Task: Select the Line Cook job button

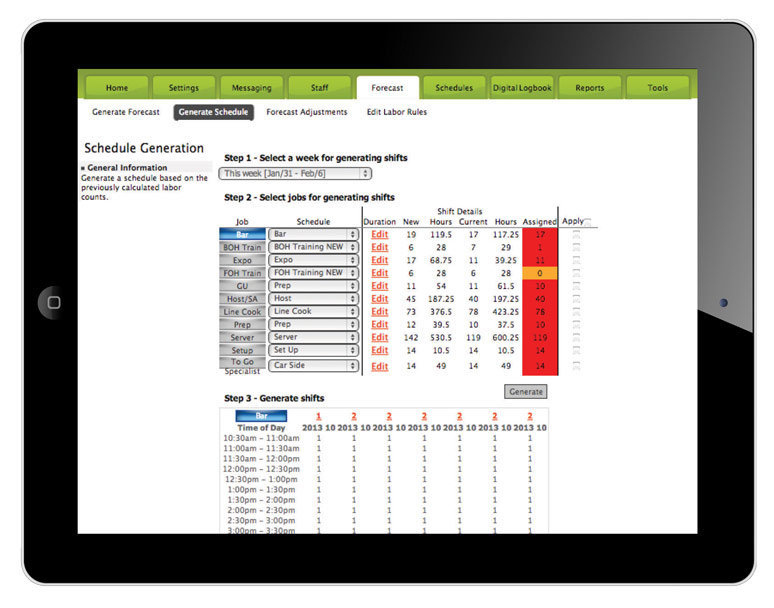Action: pos(242,311)
